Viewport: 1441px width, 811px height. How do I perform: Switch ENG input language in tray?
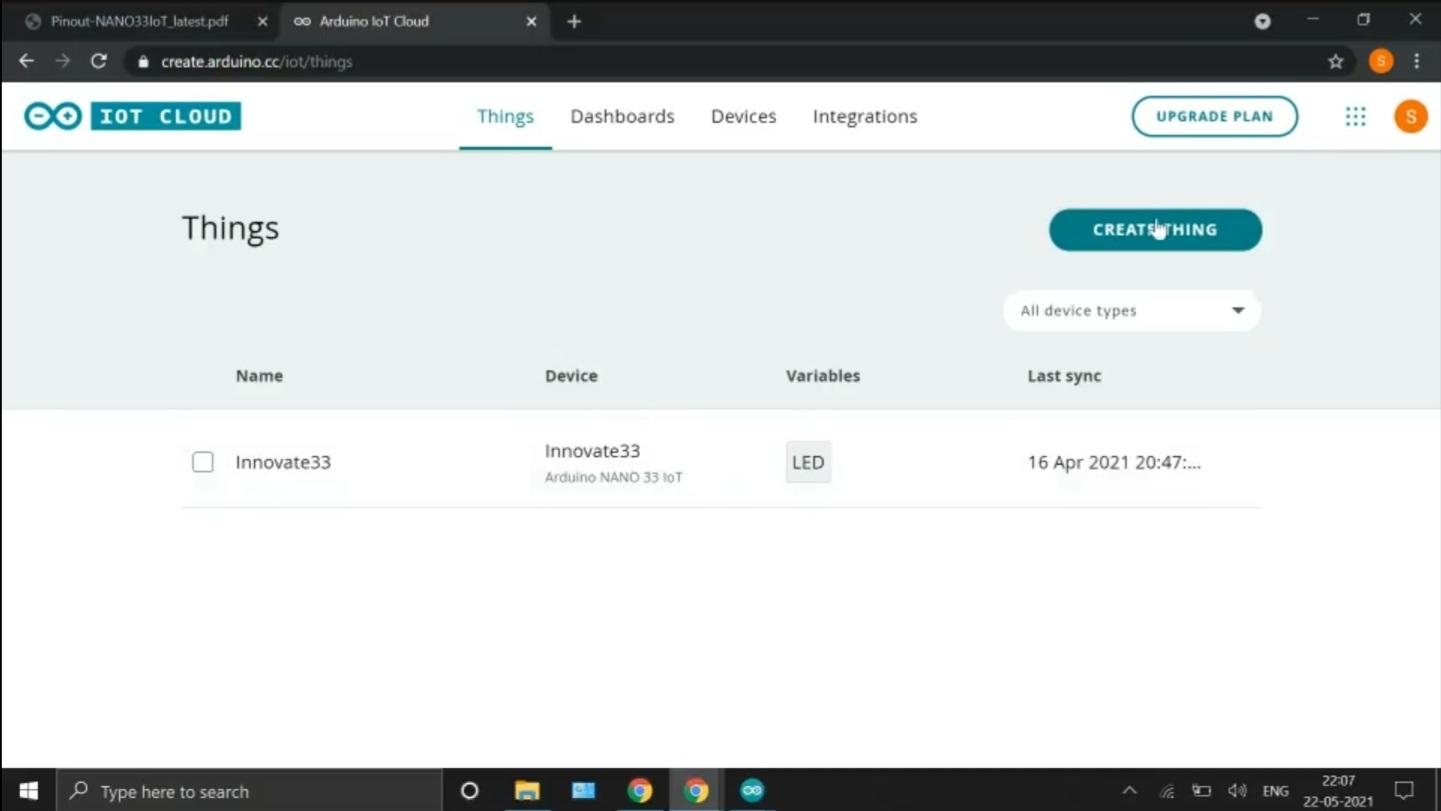(1275, 791)
